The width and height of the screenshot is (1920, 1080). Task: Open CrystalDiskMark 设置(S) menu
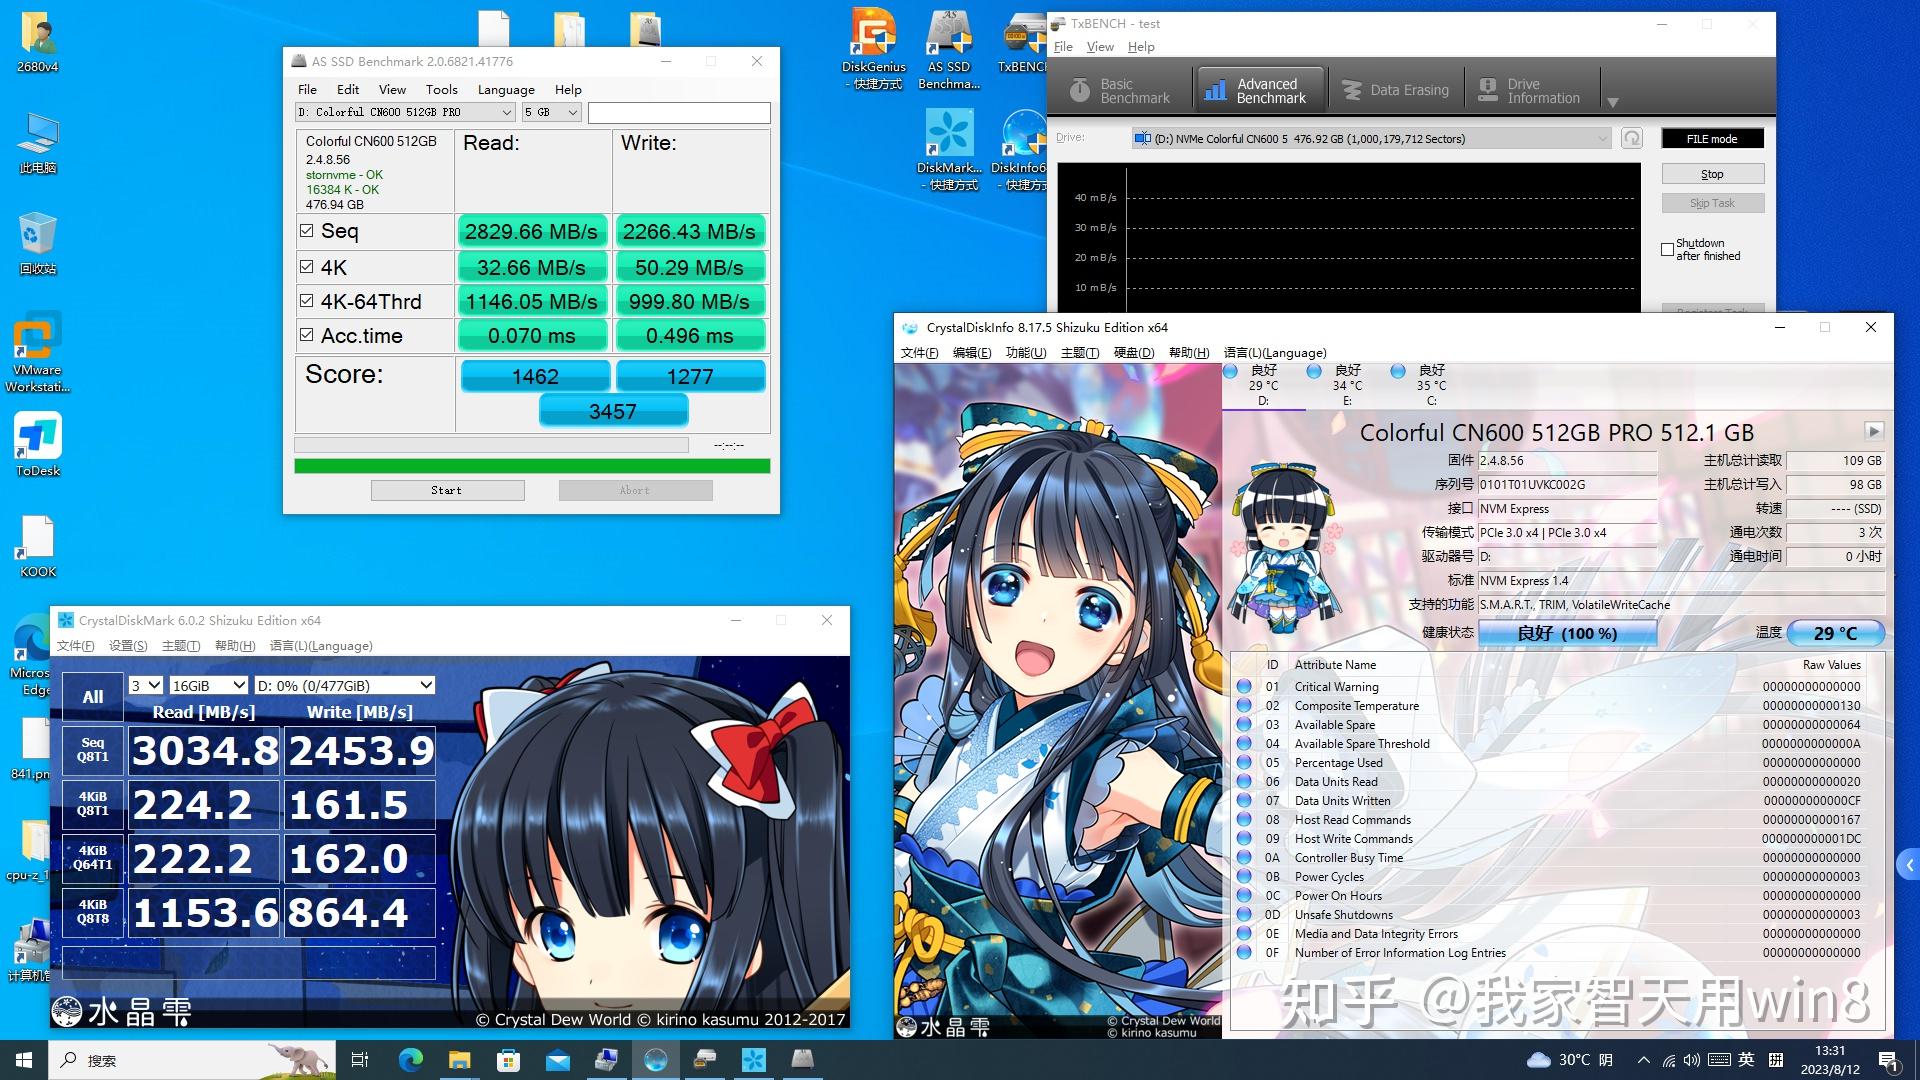pos(128,645)
